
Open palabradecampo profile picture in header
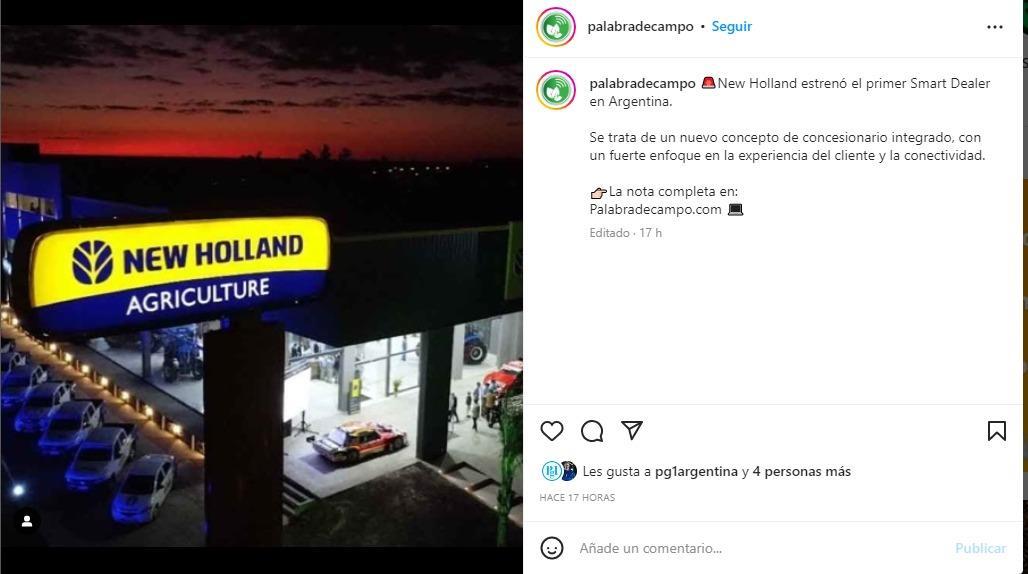[x=555, y=27]
